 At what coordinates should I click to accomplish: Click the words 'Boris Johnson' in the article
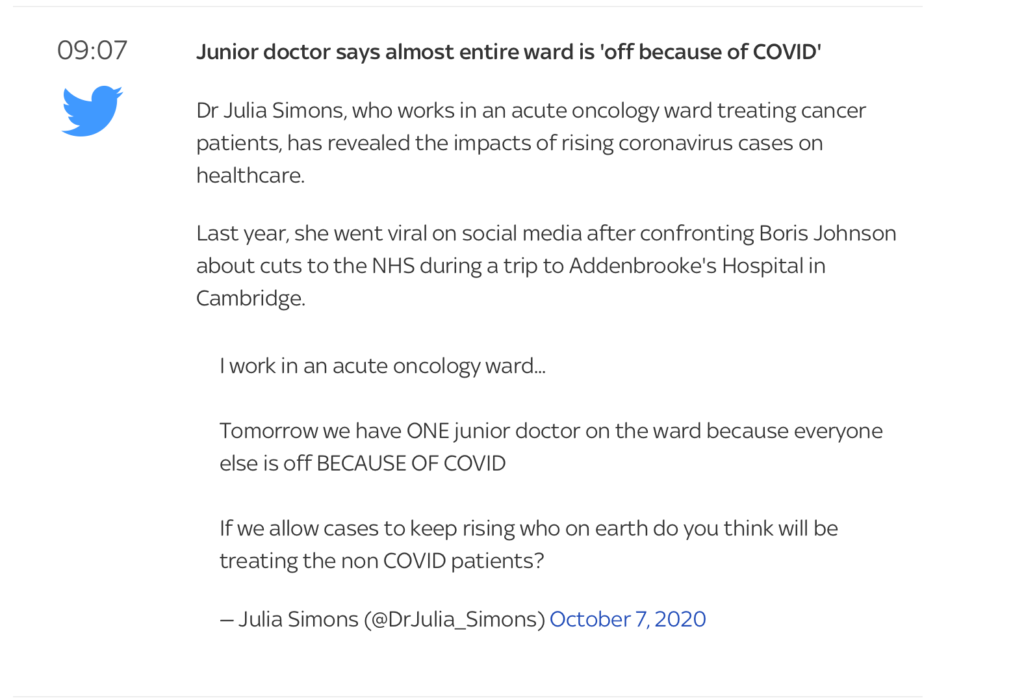click(x=827, y=233)
